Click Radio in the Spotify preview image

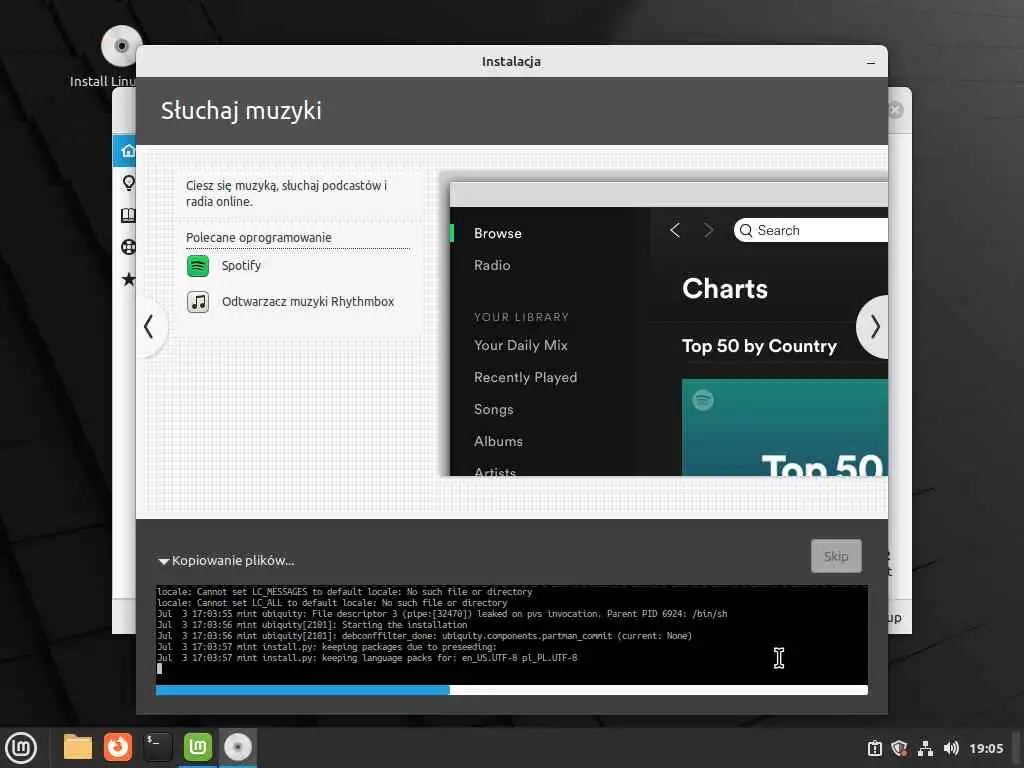point(492,266)
